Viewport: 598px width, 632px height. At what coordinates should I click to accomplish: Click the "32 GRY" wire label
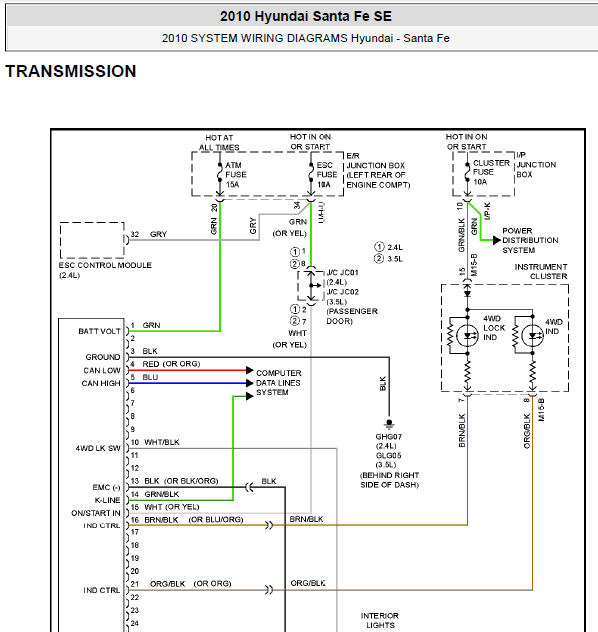pyautogui.click(x=149, y=234)
